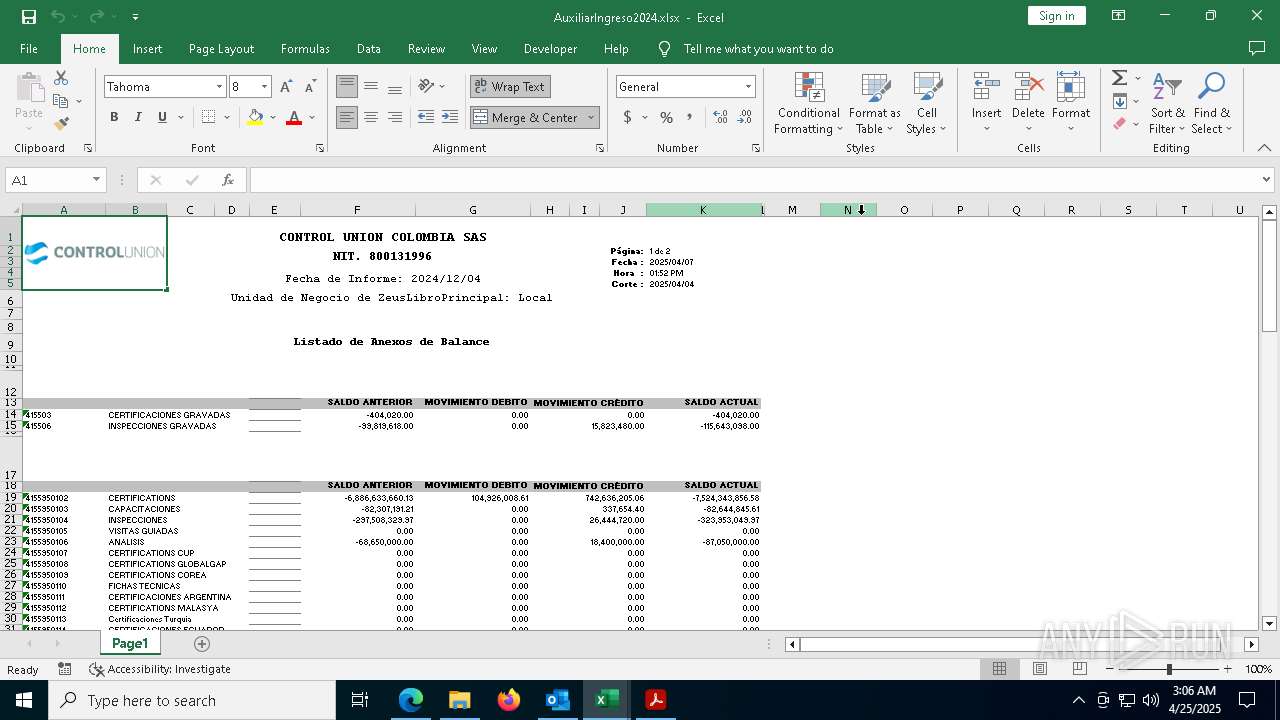Toggle Bold formatting
The width and height of the screenshot is (1280, 720).
tap(114, 117)
